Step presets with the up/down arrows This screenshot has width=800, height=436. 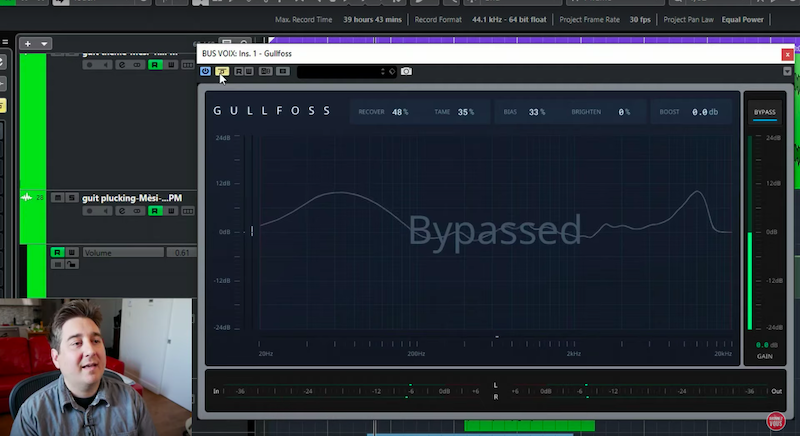[383, 72]
